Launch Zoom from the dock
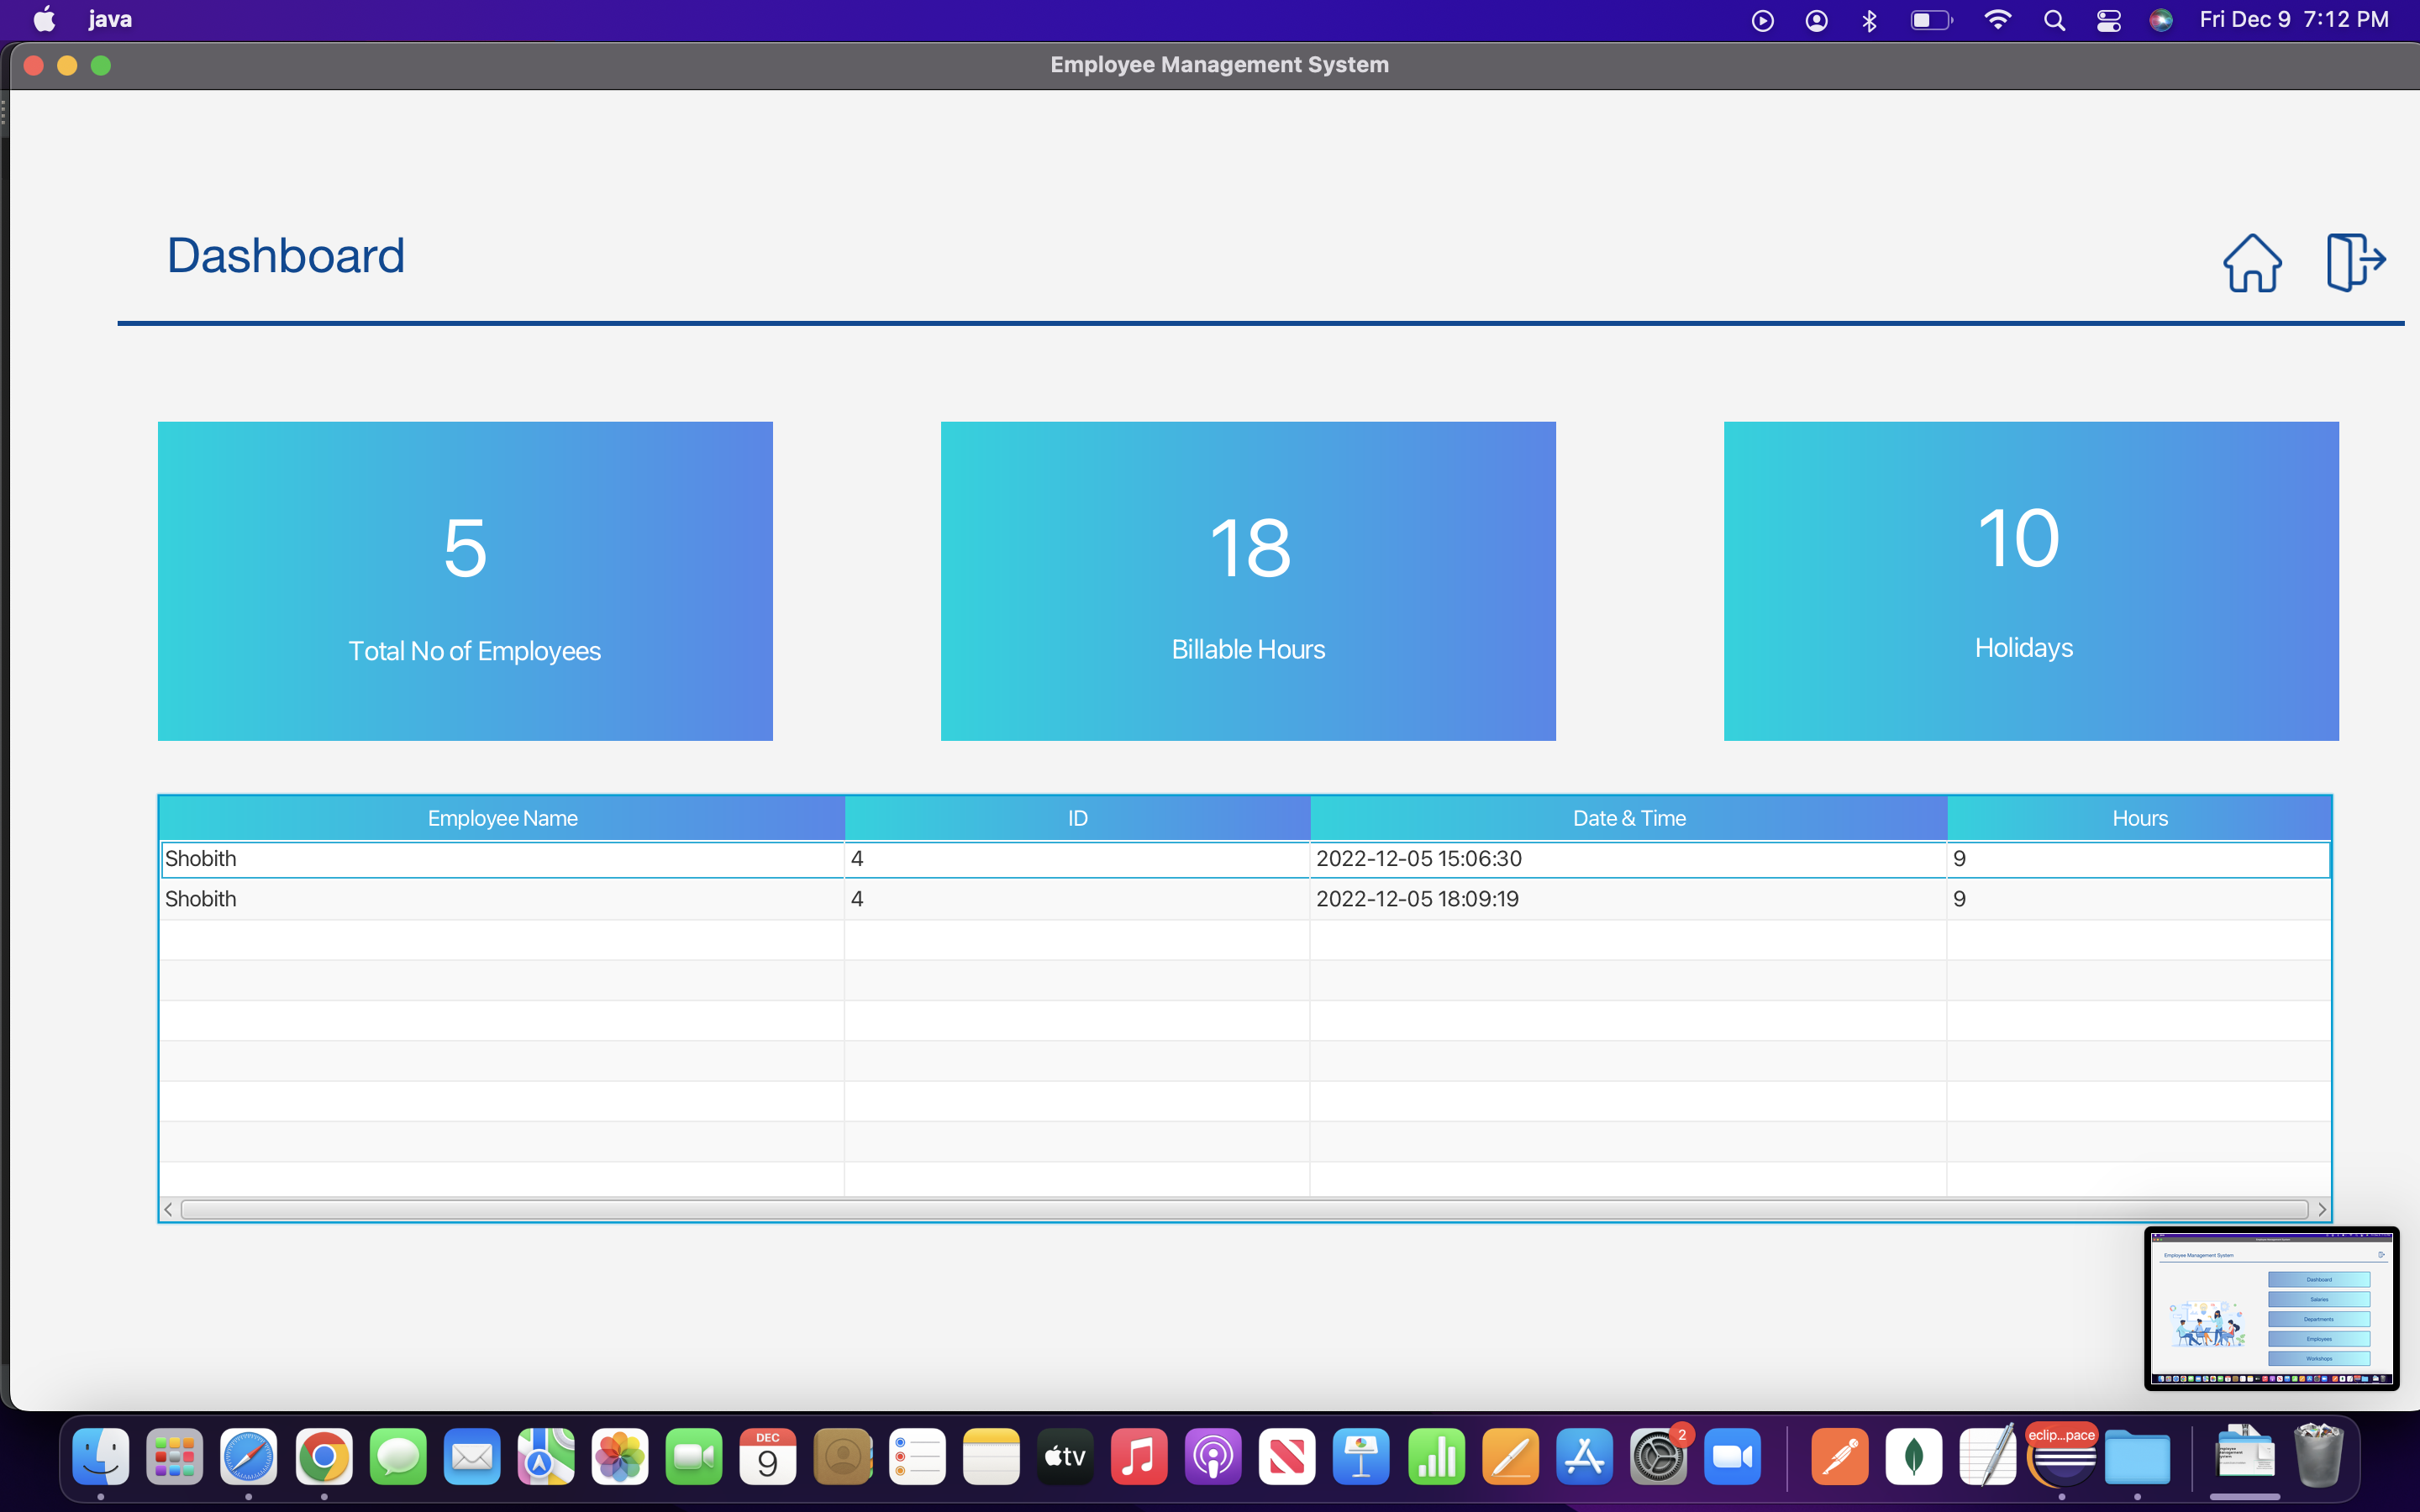The width and height of the screenshot is (2420, 1512). (1732, 1457)
